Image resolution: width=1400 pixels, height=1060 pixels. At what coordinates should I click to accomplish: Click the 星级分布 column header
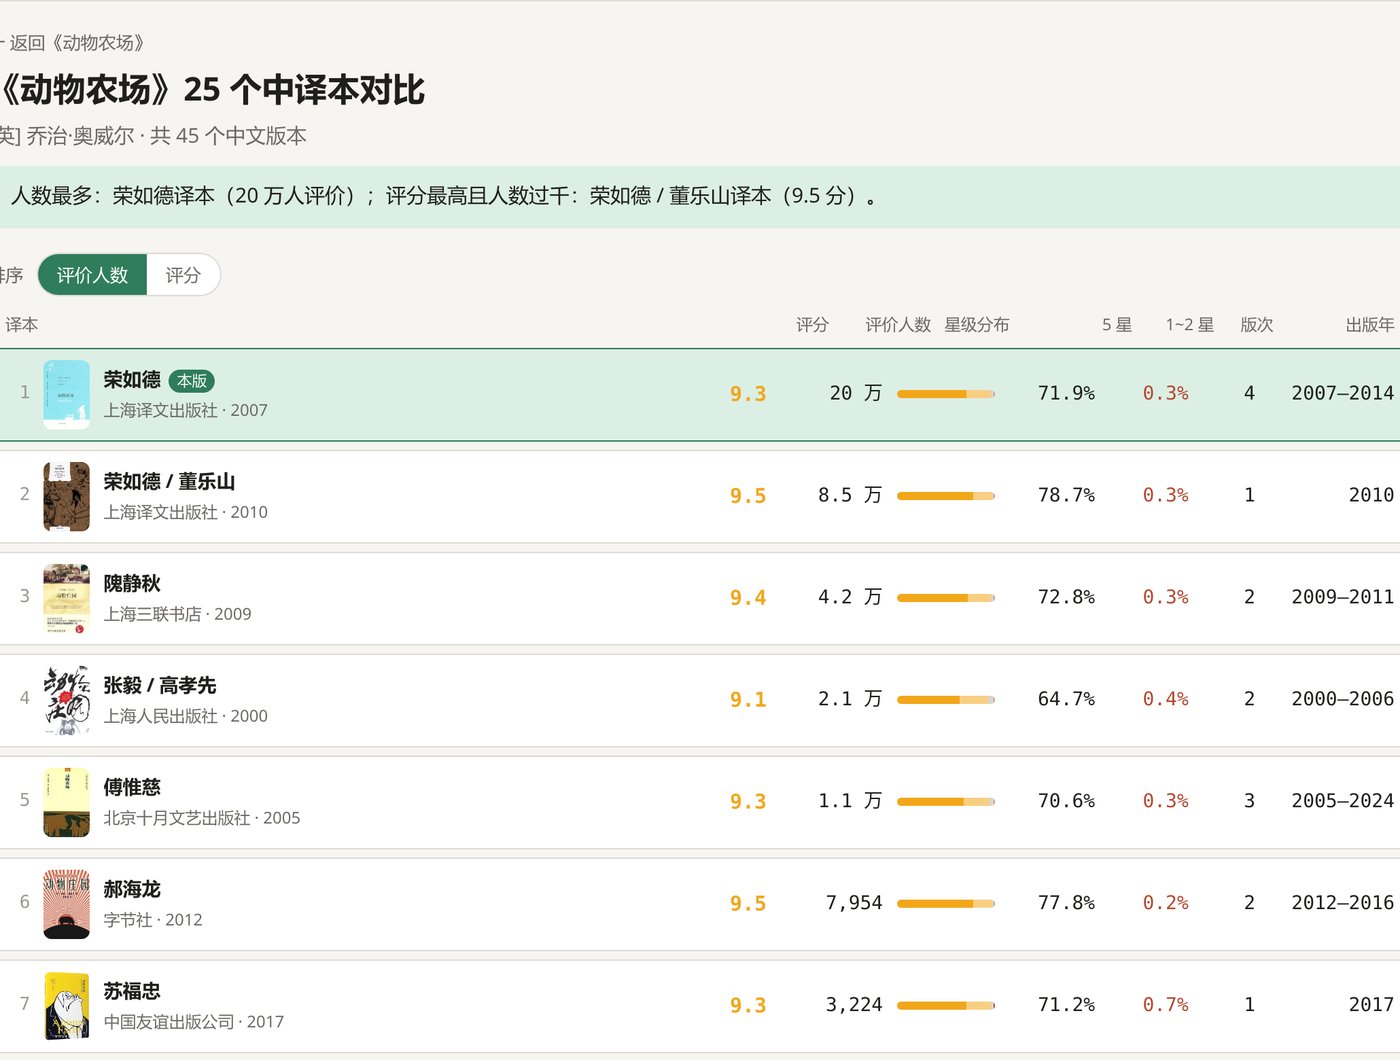click(977, 325)
